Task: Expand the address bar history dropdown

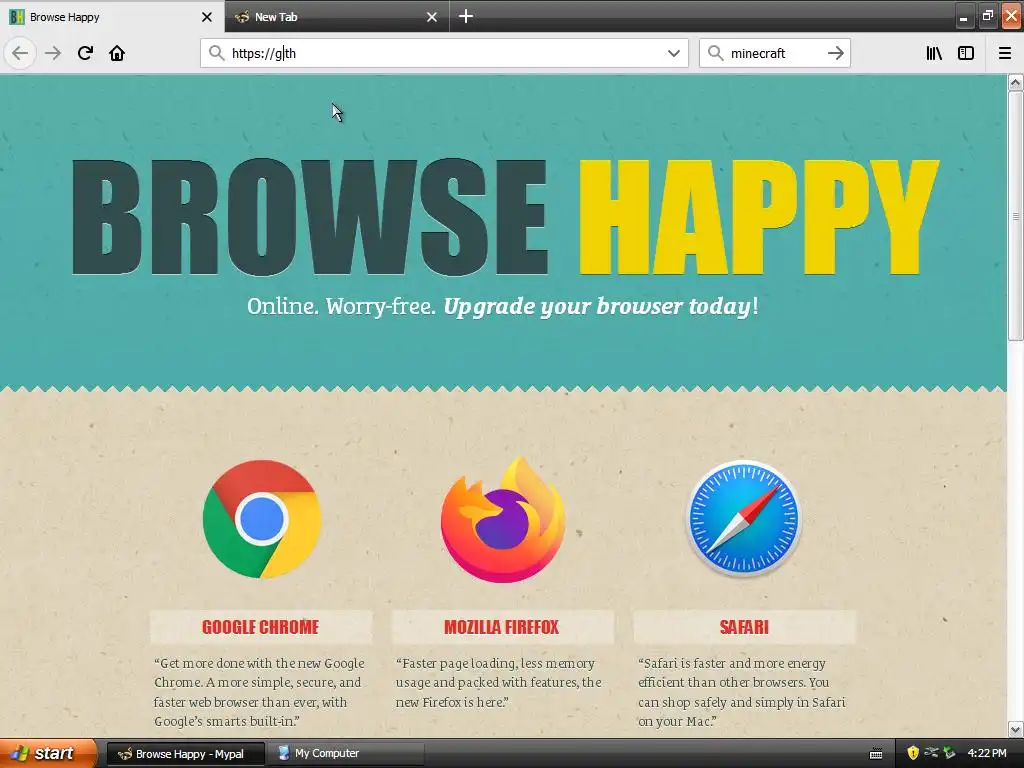Action: point(673,53)
